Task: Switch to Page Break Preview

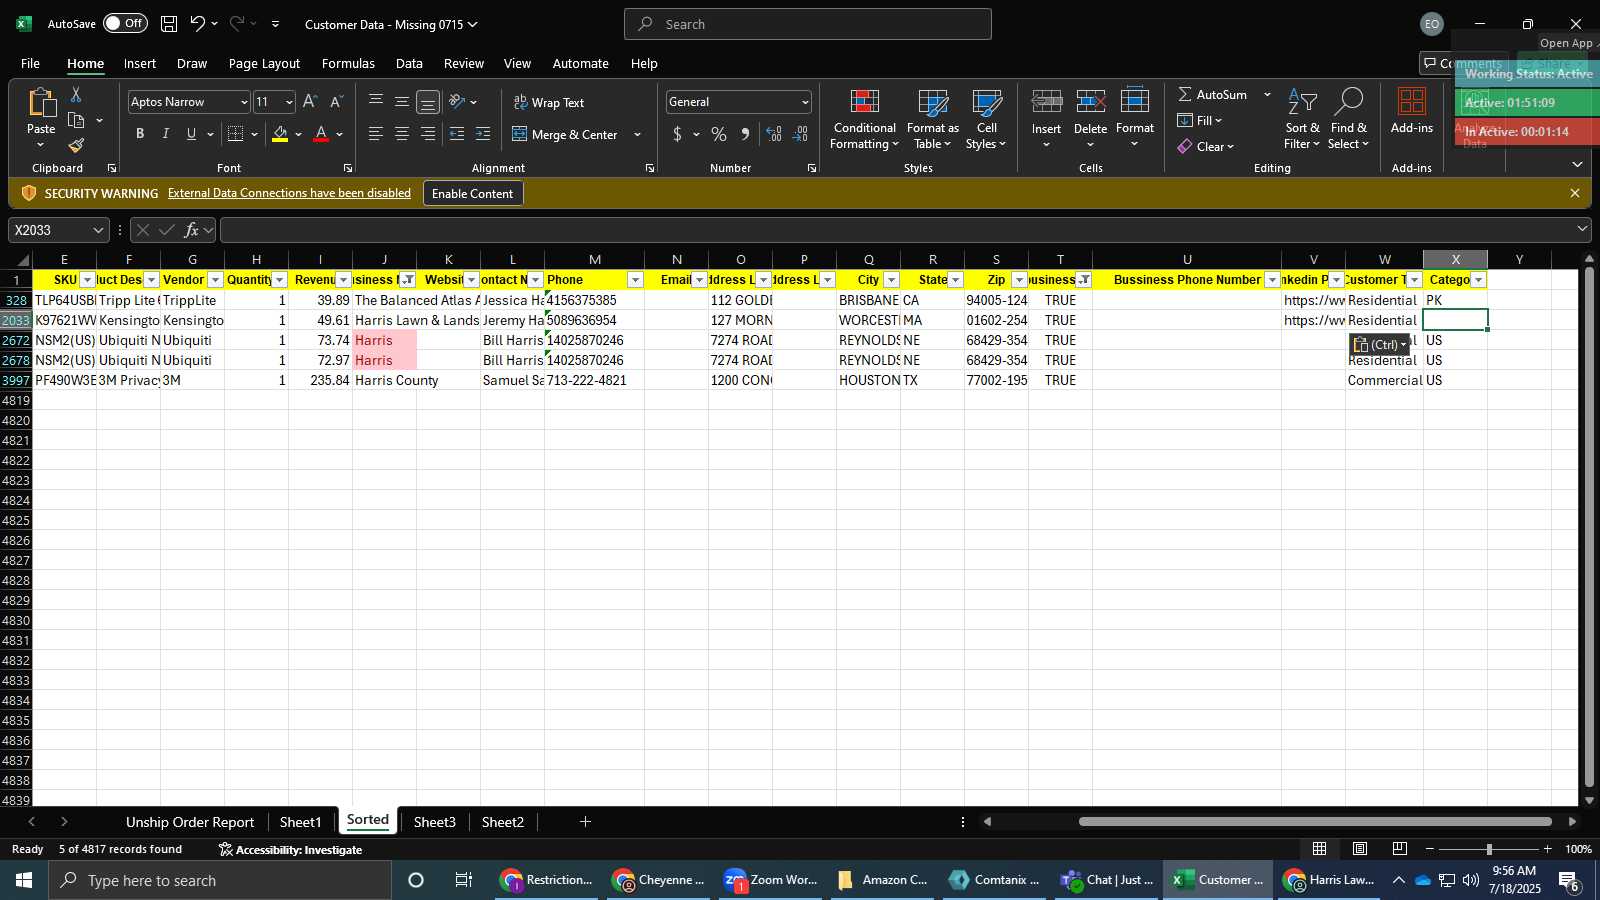Action: 1400,849
